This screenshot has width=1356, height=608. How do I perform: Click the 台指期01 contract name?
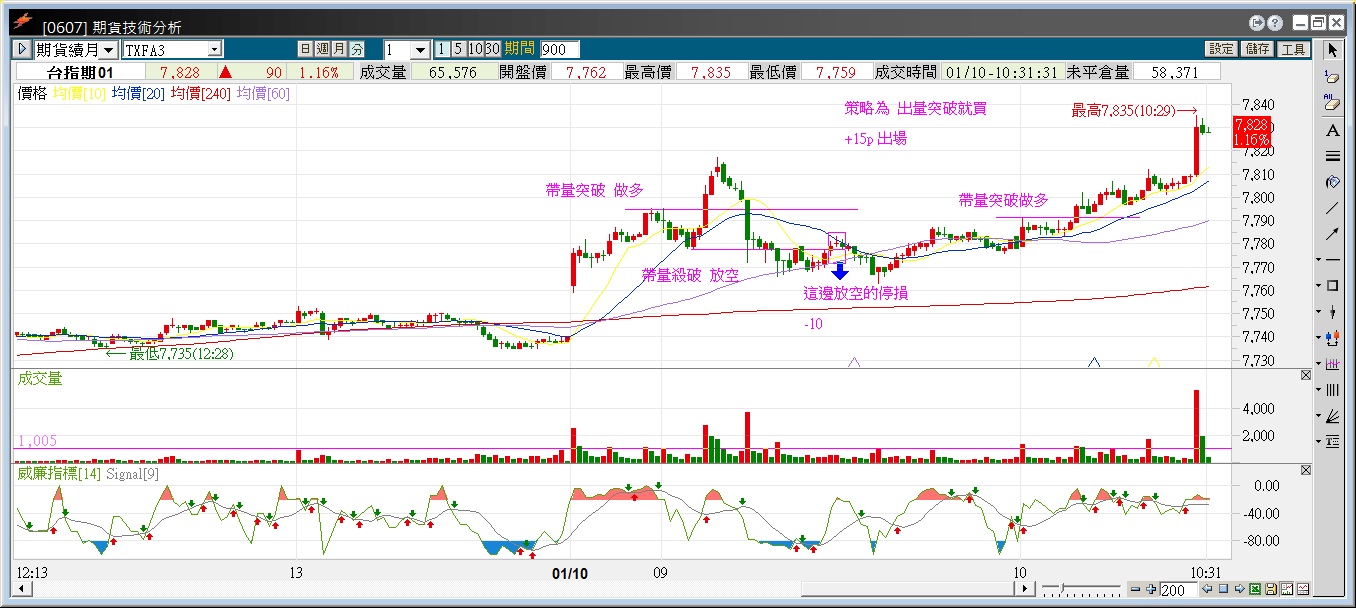pyautogui.click(x=80, y=72)
